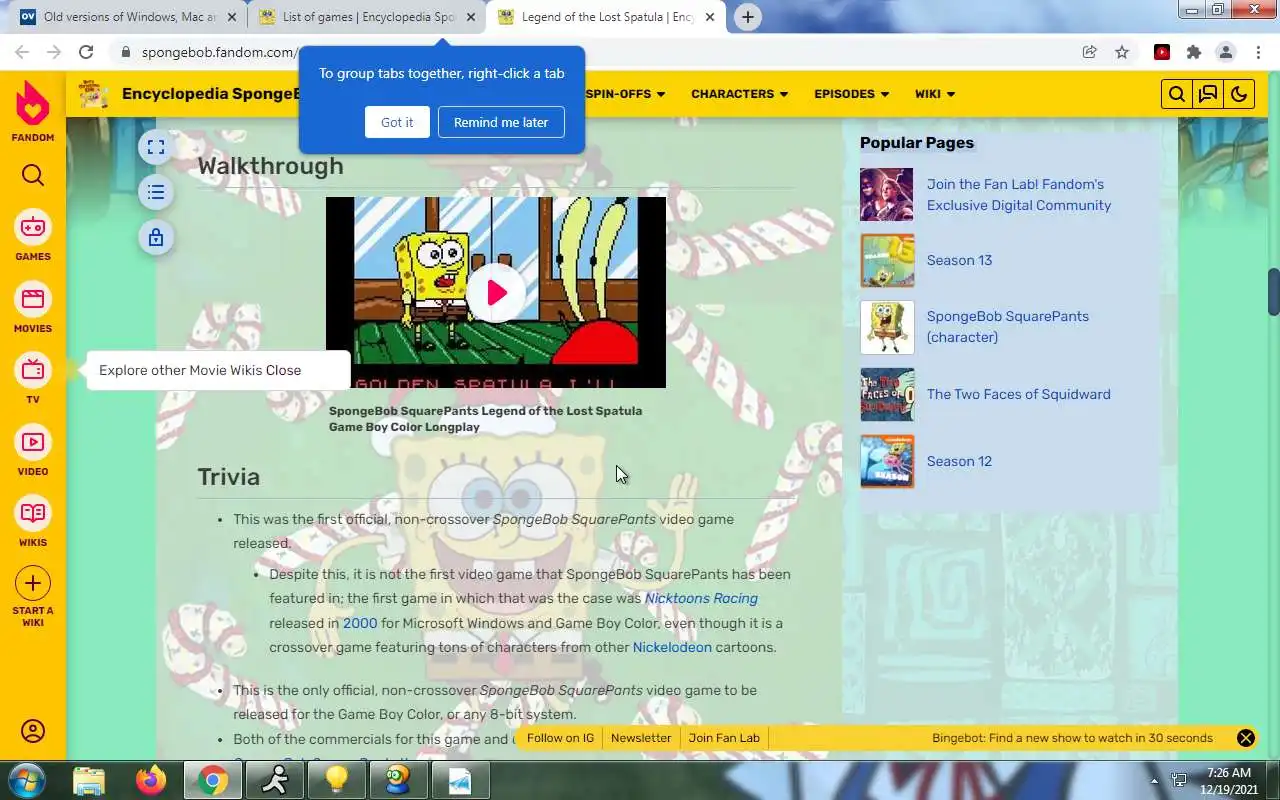The width and height of the screenshot is (1280, 800).
Task: Select the Legend of the Lost Spatula tab
Action: coord(606,17)
